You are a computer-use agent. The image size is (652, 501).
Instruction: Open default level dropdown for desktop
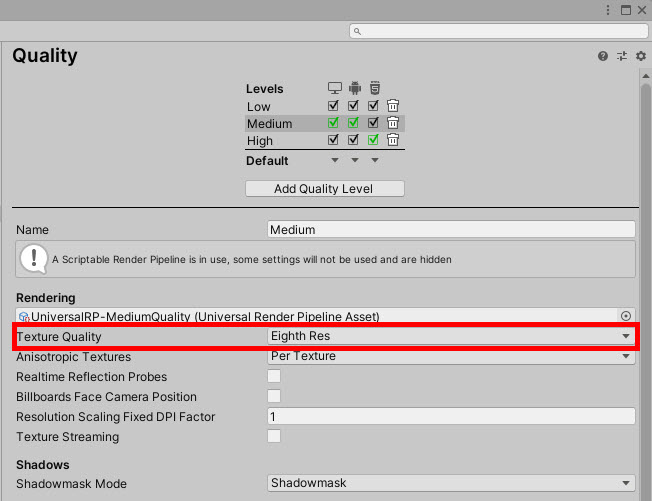[x=335, y=160]
